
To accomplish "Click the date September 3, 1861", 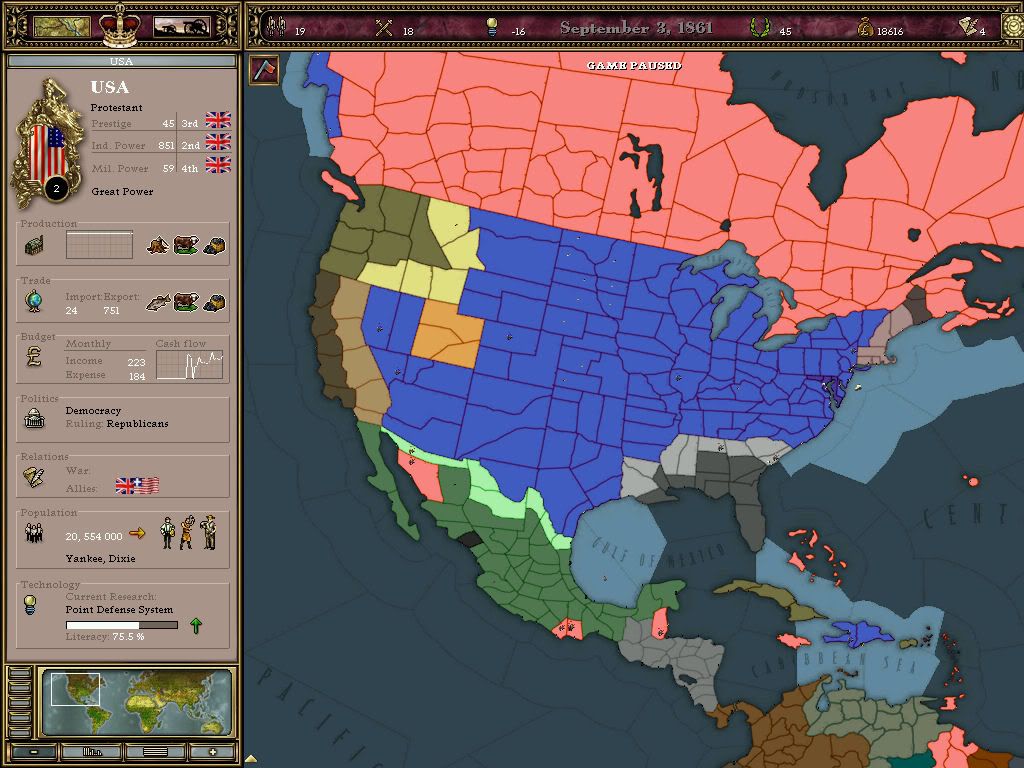I will click(x=637, y=27).
